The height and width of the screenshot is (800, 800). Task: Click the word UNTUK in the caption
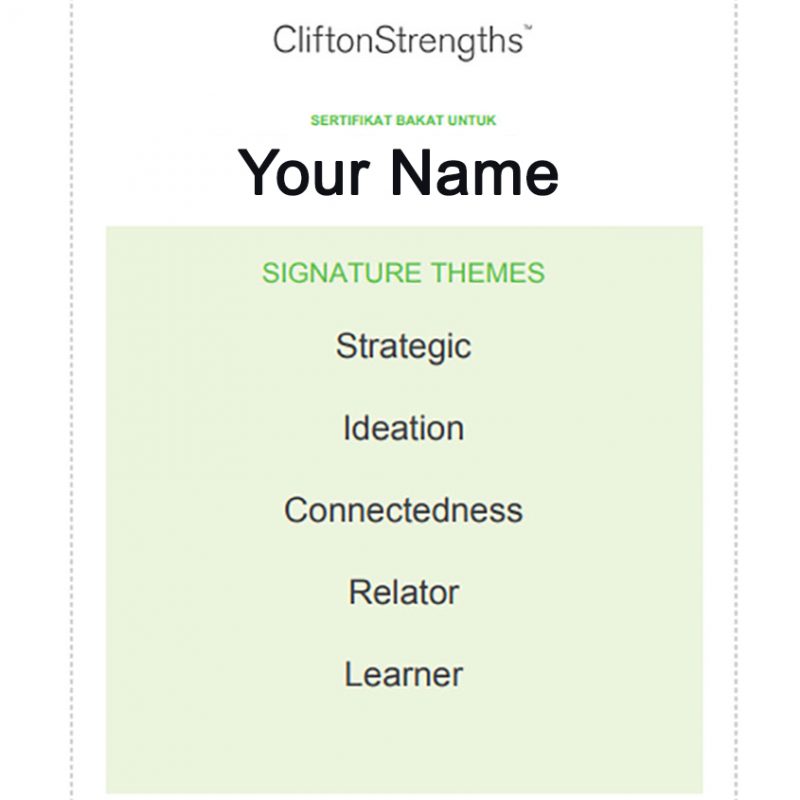[x=473, y=121]
